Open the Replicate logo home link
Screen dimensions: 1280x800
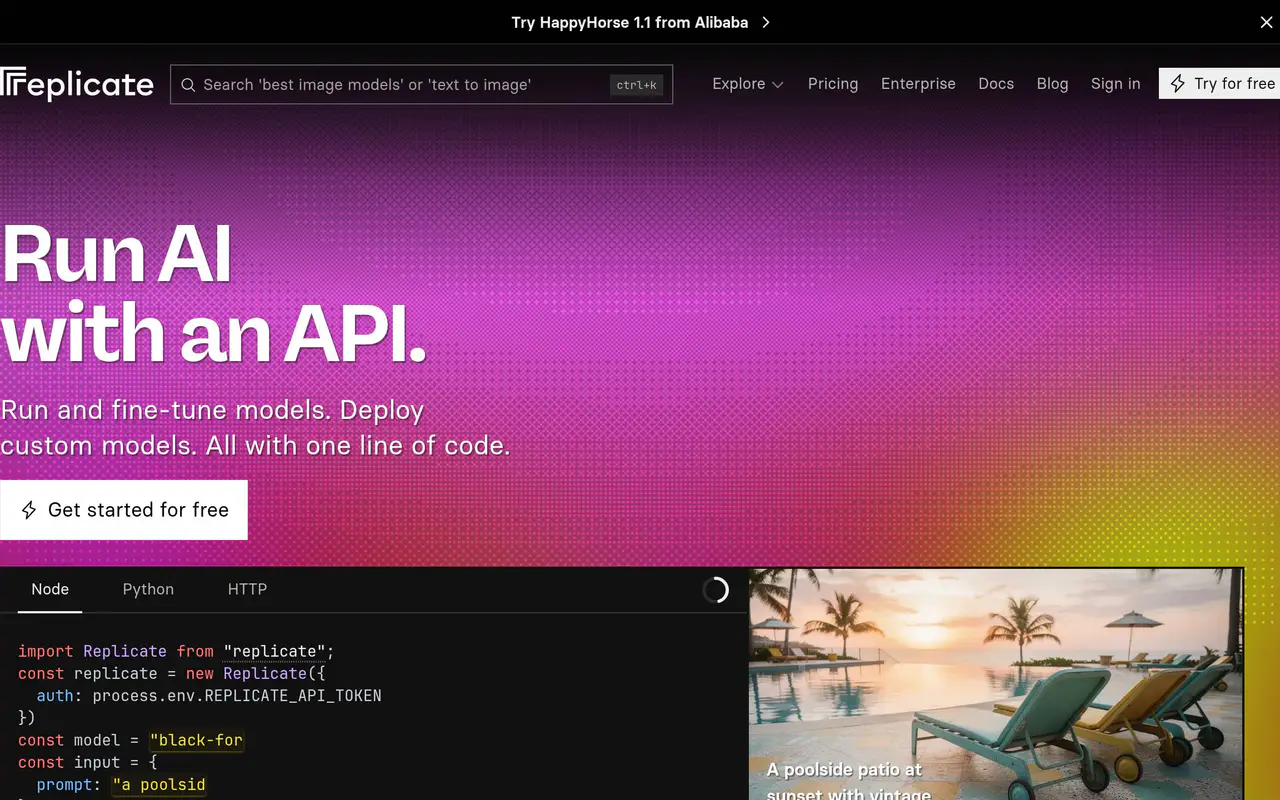pos(77,84)
